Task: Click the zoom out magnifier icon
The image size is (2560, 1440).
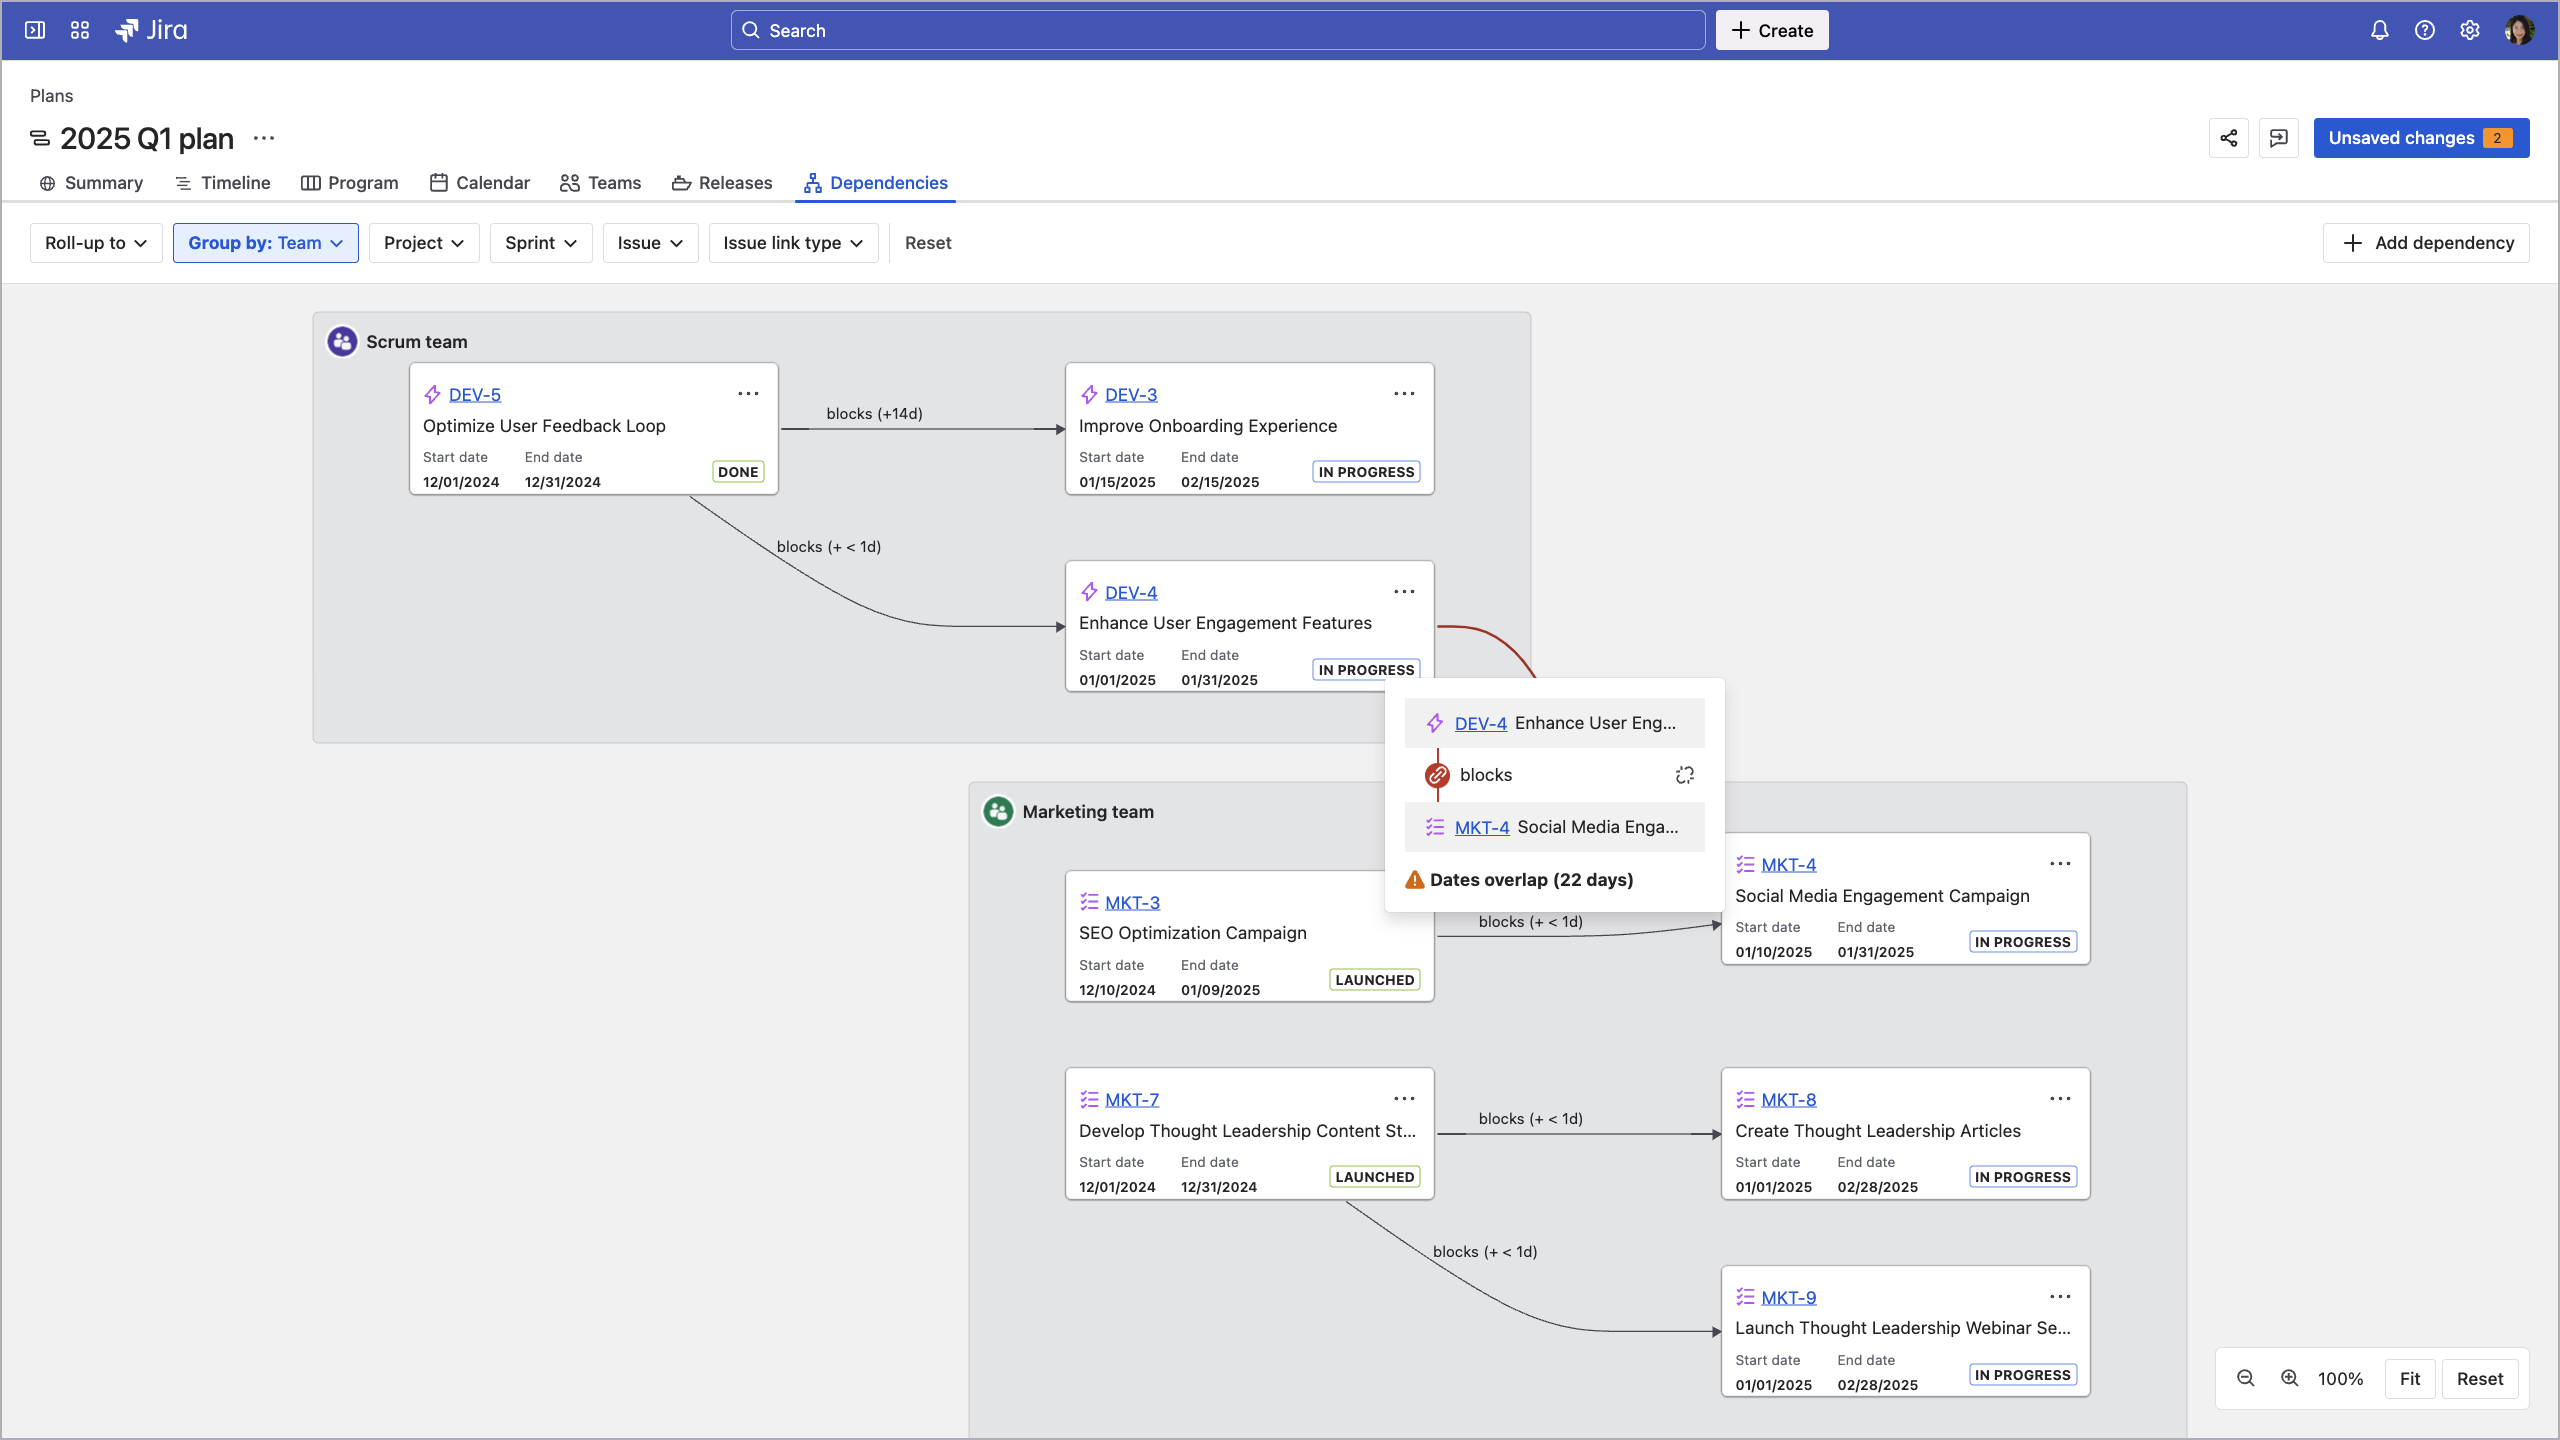Action: tap(2246, 1378)
